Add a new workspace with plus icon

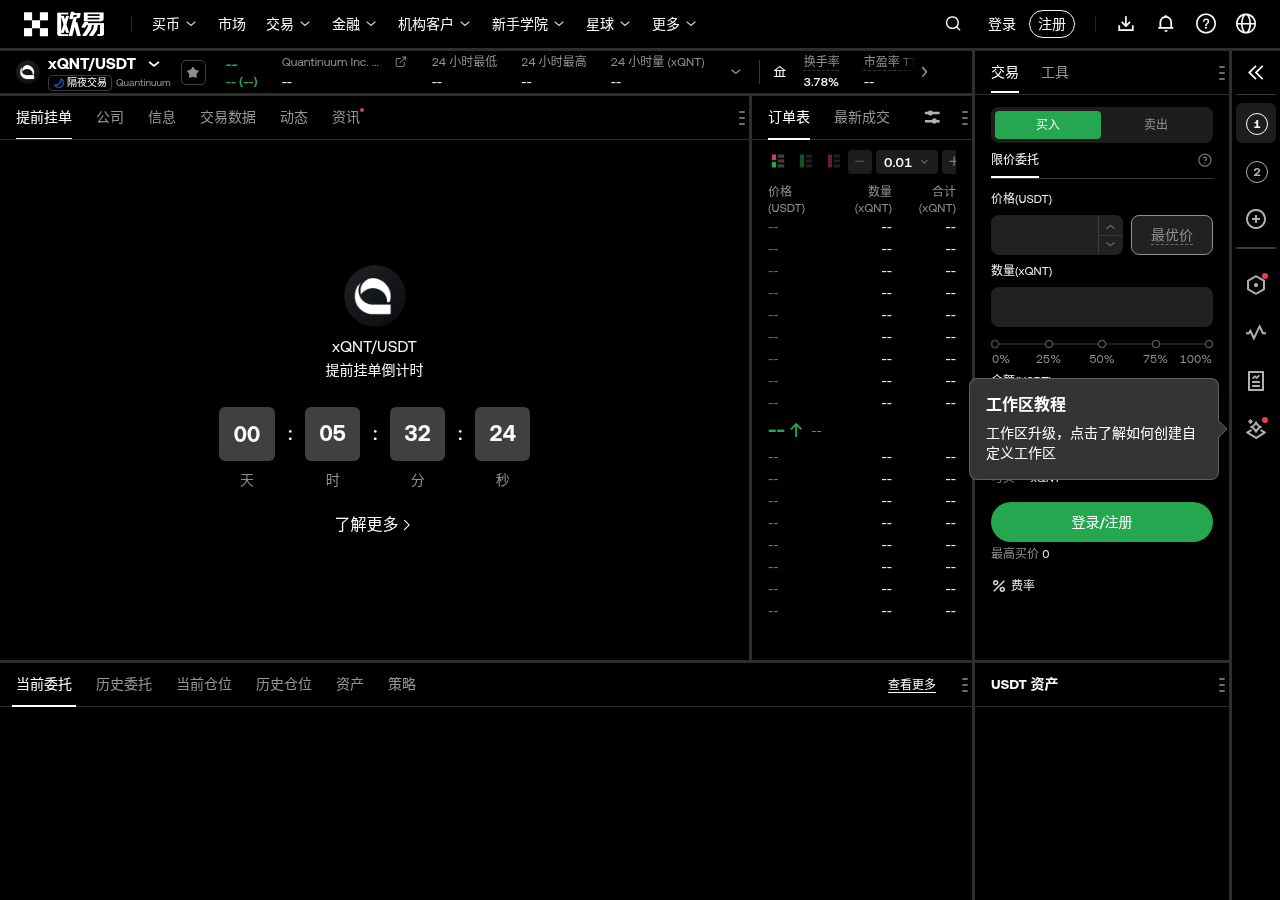click(1256, 219)
